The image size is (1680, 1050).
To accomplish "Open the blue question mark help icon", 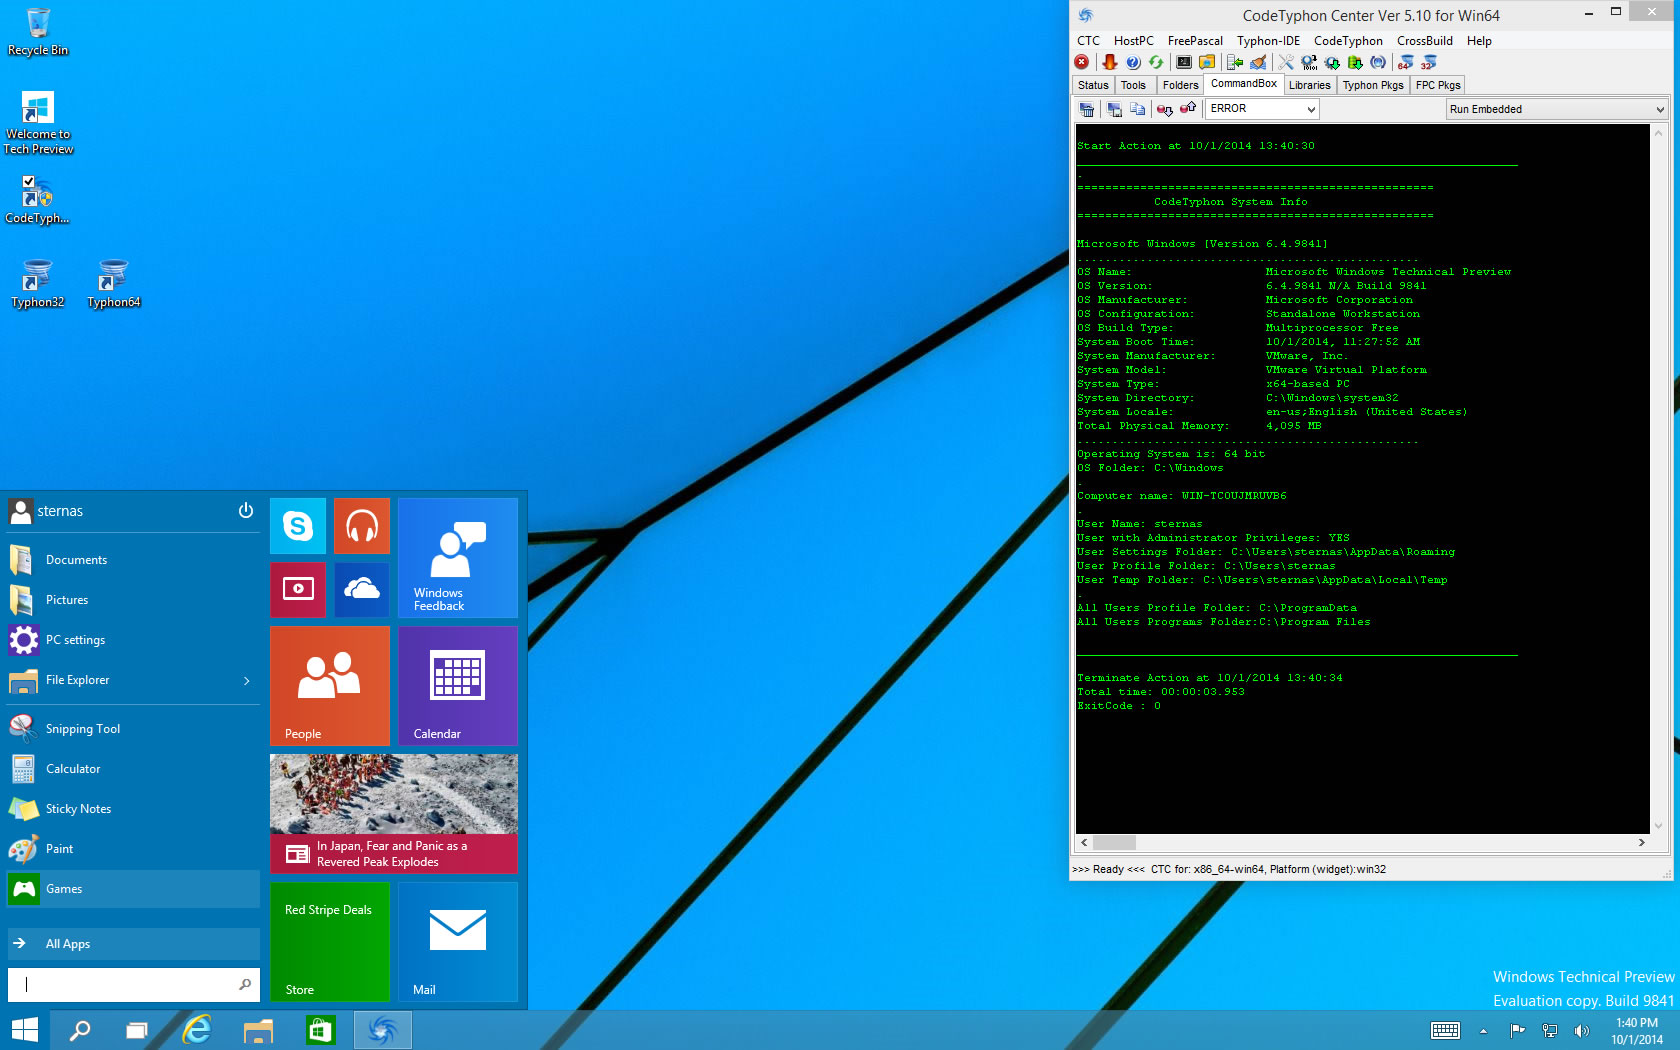I will pos(1133,62).
